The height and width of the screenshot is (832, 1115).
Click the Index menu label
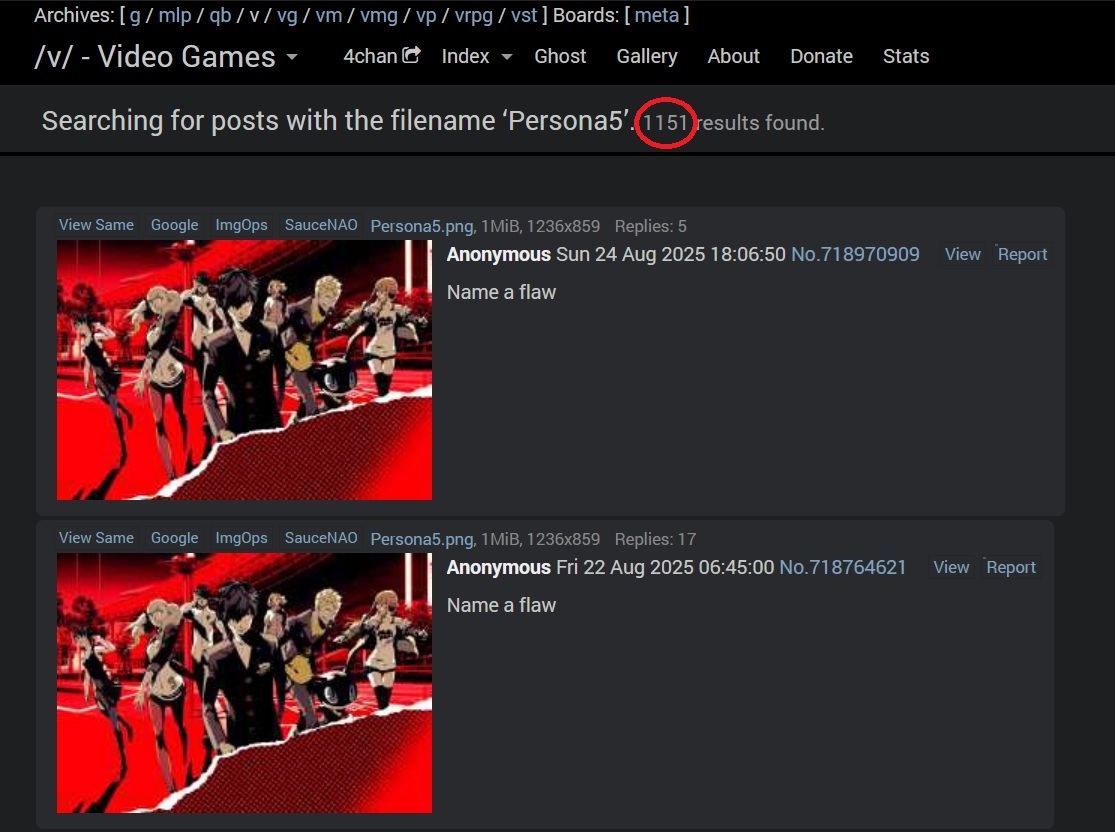pyautogui.click(x=465, y=56)
